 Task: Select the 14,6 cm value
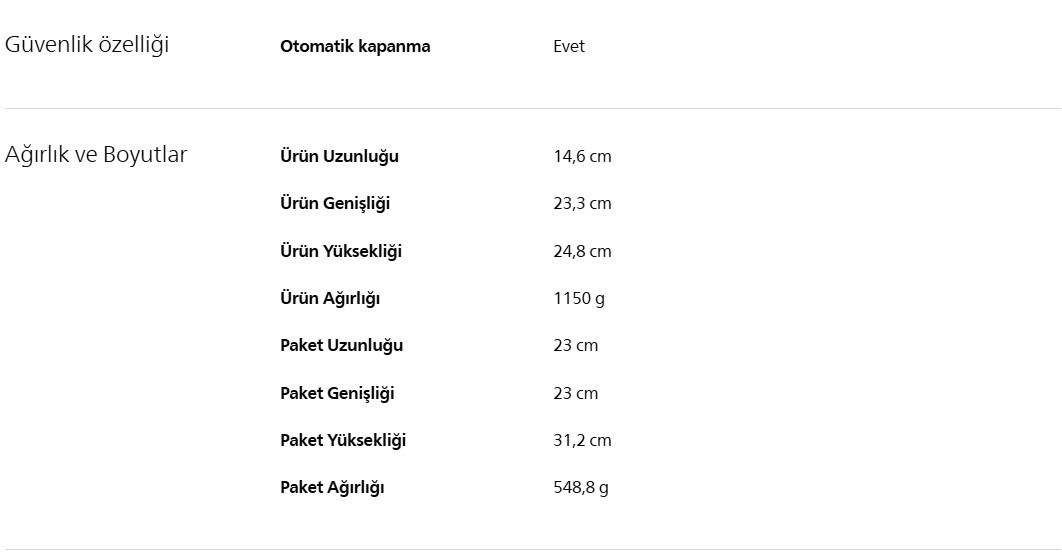pos(582,156)
